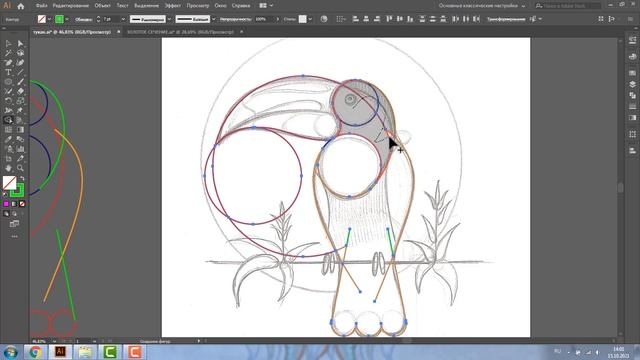Select the Perspective Grid tool
640x360 pixels.
click(20, 120)
